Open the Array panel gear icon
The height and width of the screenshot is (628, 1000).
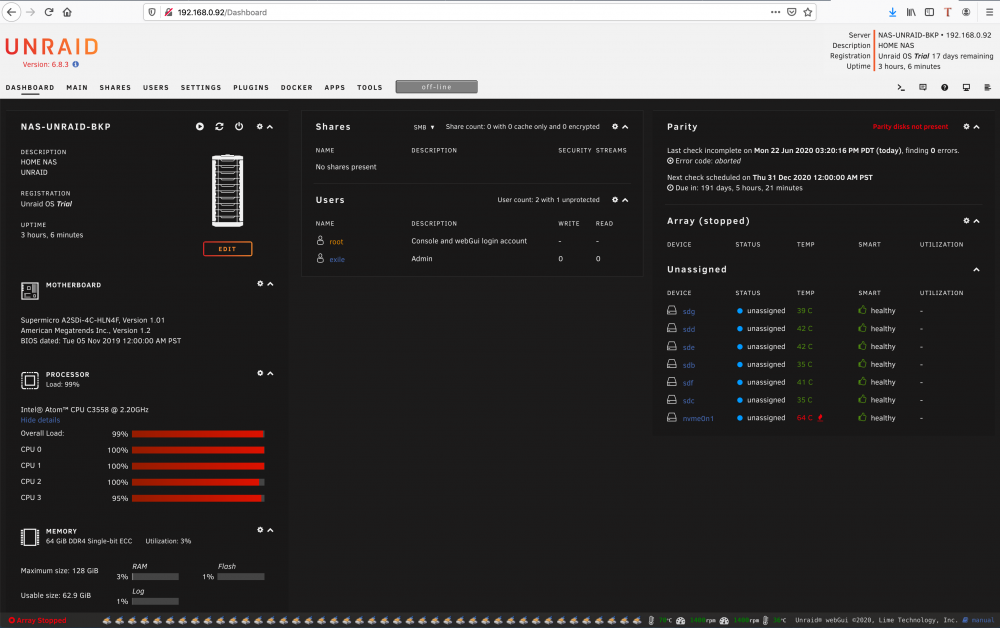[x=966, y=221]
